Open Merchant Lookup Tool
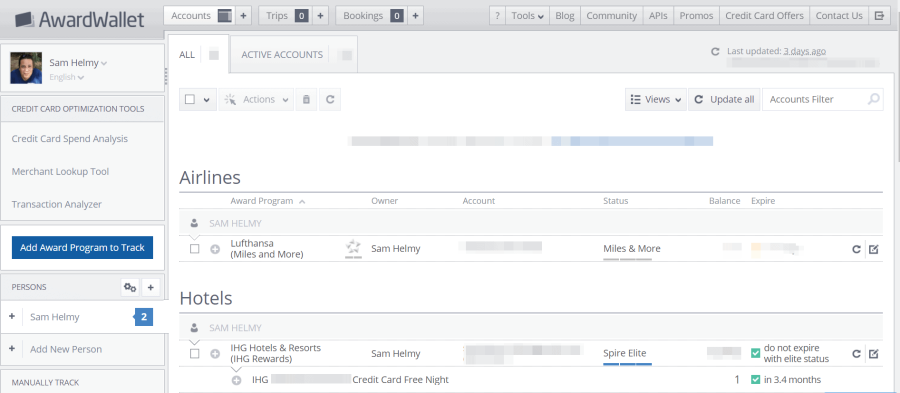The width and height of the screenshot is (900, 393). (x=60, y=172)
